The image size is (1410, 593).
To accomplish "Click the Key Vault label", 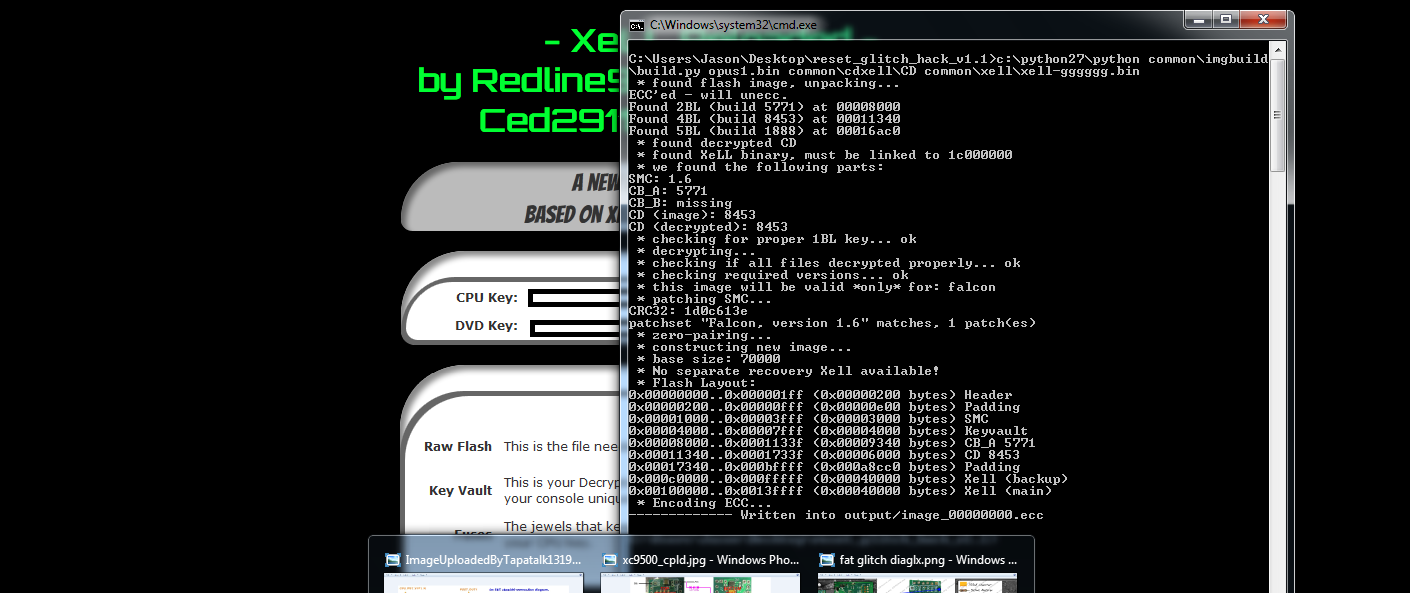I will tap(460, 491).
